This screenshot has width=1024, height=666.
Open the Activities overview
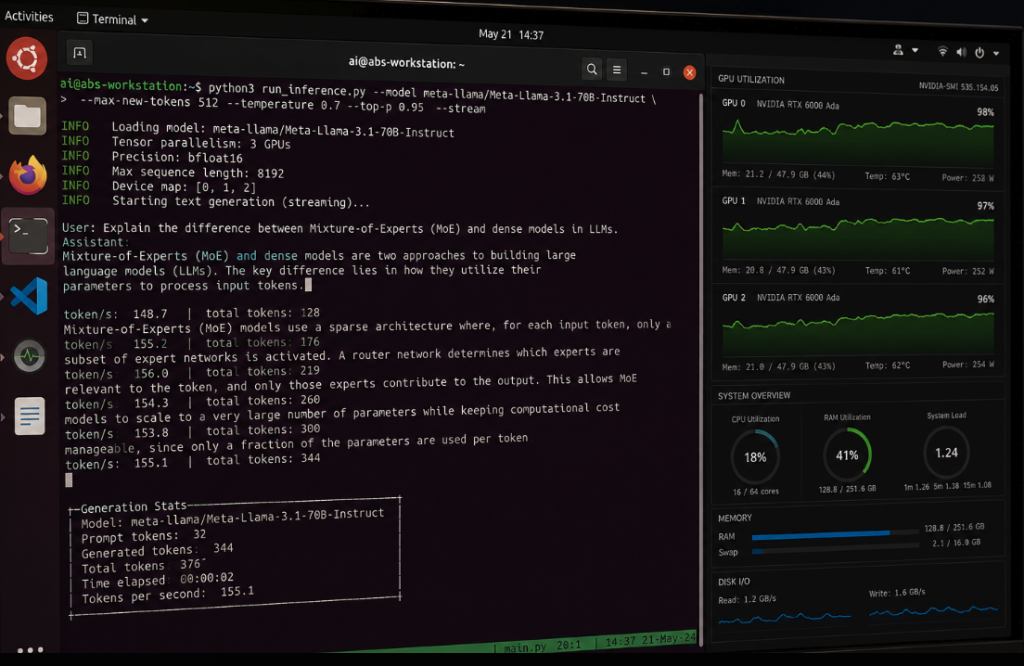pos(29,16)
